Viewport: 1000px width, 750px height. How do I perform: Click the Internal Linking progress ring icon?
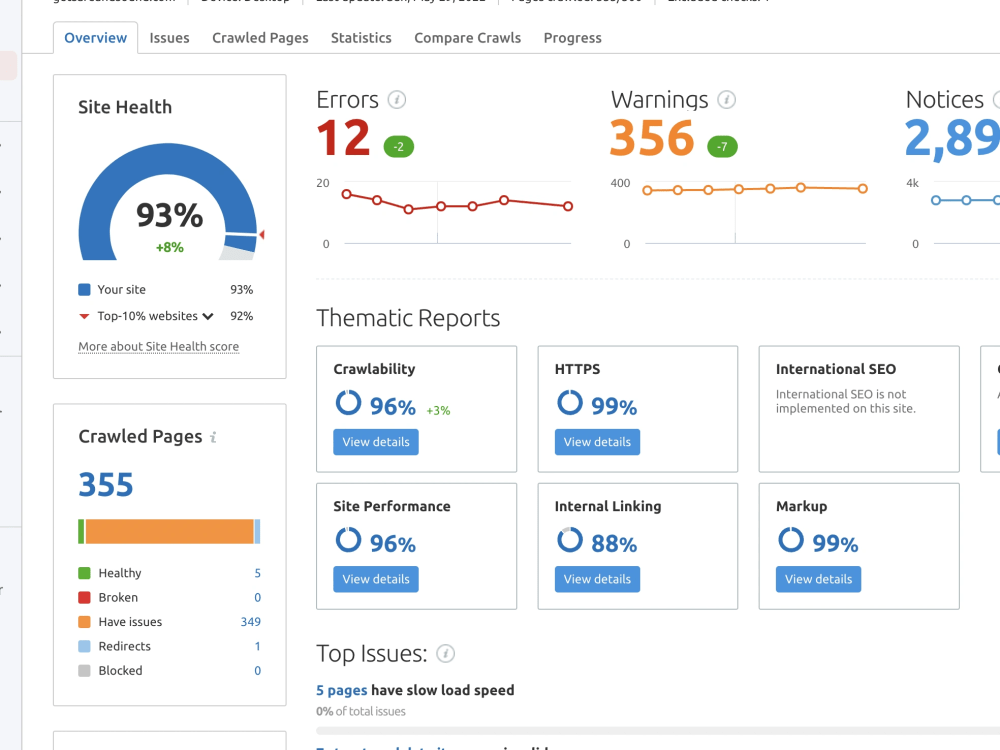(570, 540)
